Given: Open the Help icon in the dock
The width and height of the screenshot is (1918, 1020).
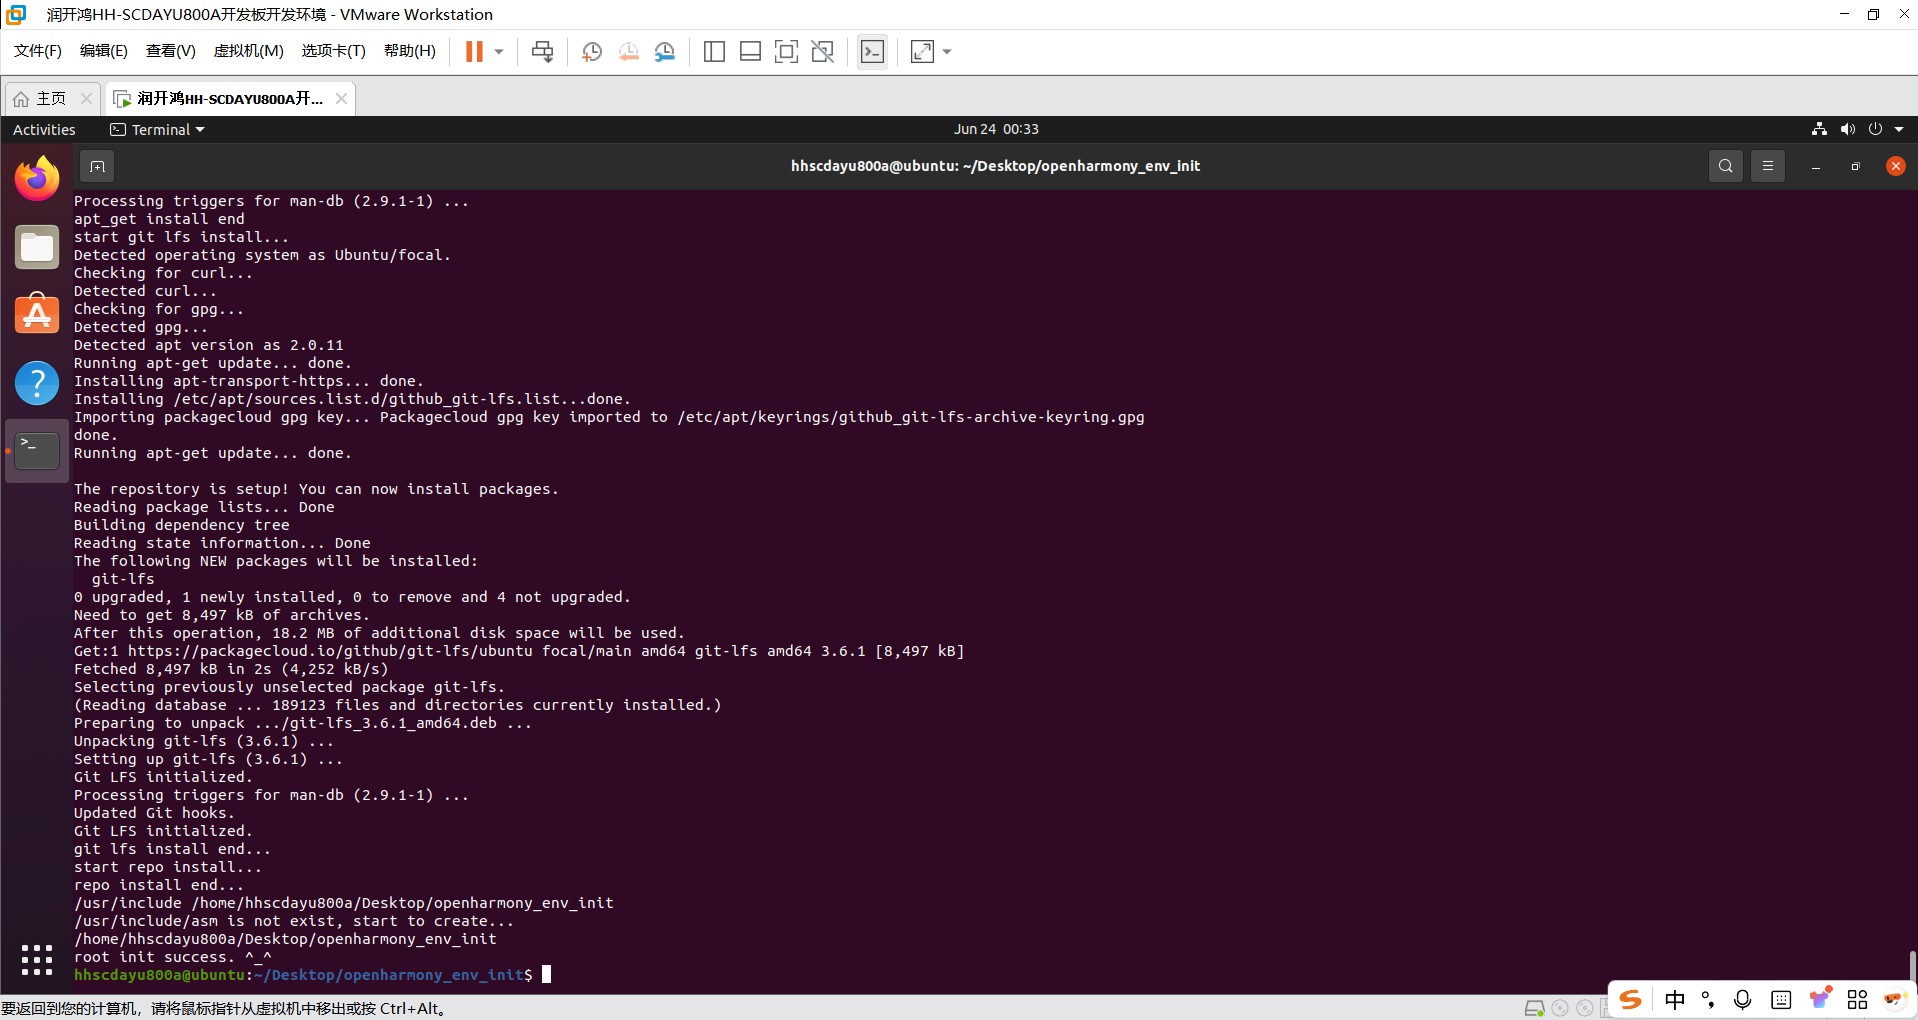Looking at the screenshot, I should [37, 382].
